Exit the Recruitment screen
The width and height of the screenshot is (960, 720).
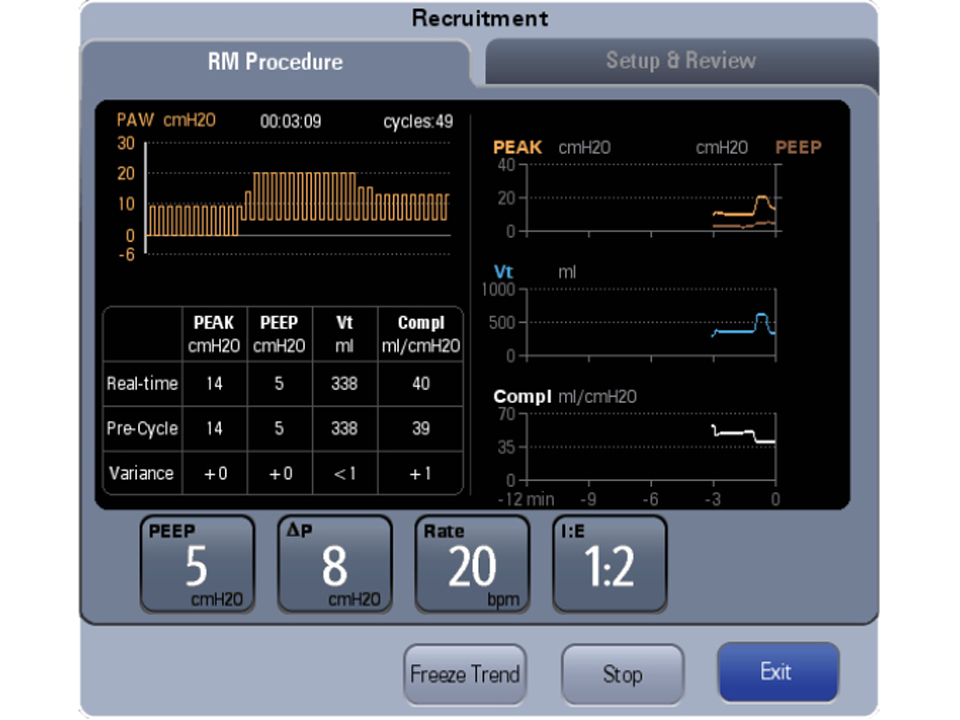click(x=778, y=672)
